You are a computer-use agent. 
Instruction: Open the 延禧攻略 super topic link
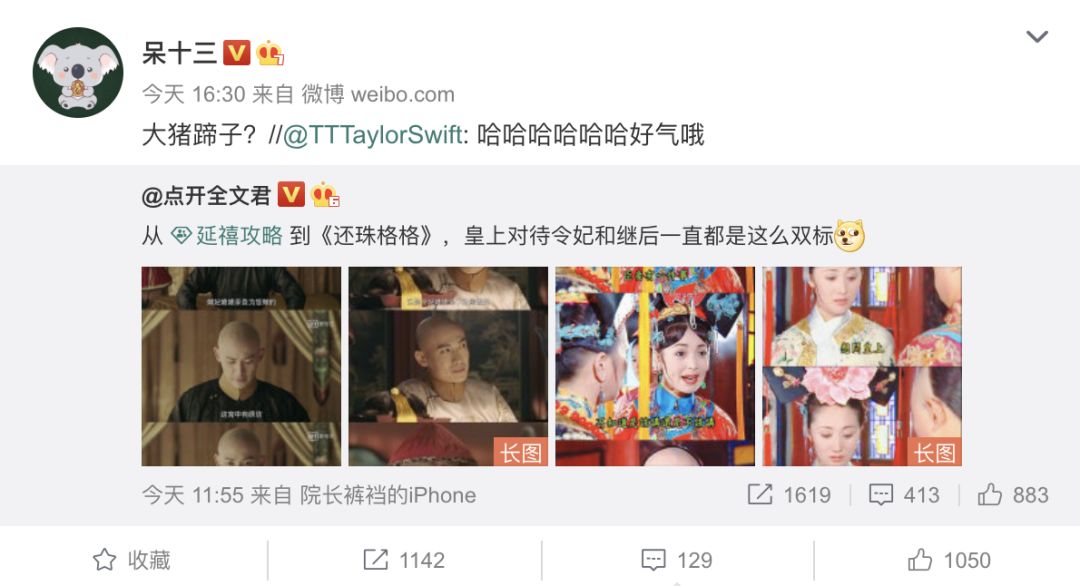click(227, 236)
